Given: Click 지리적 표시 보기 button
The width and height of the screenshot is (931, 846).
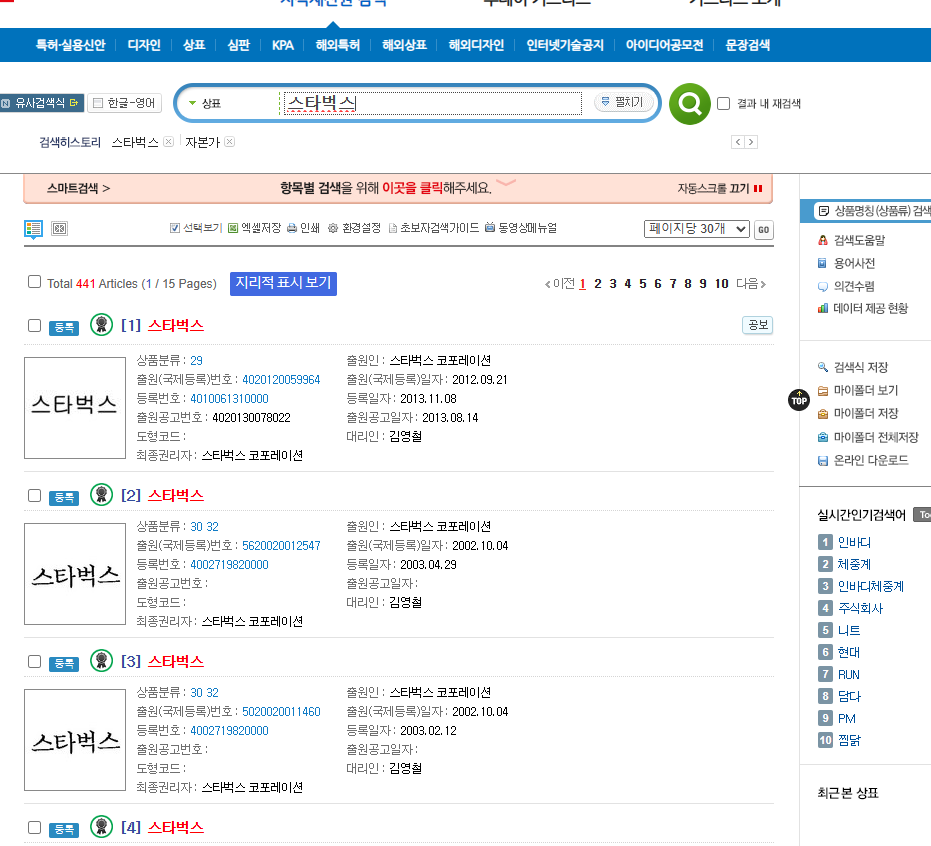Looking at the screenshot, I should pyautogui.click(x=283, y=283).
